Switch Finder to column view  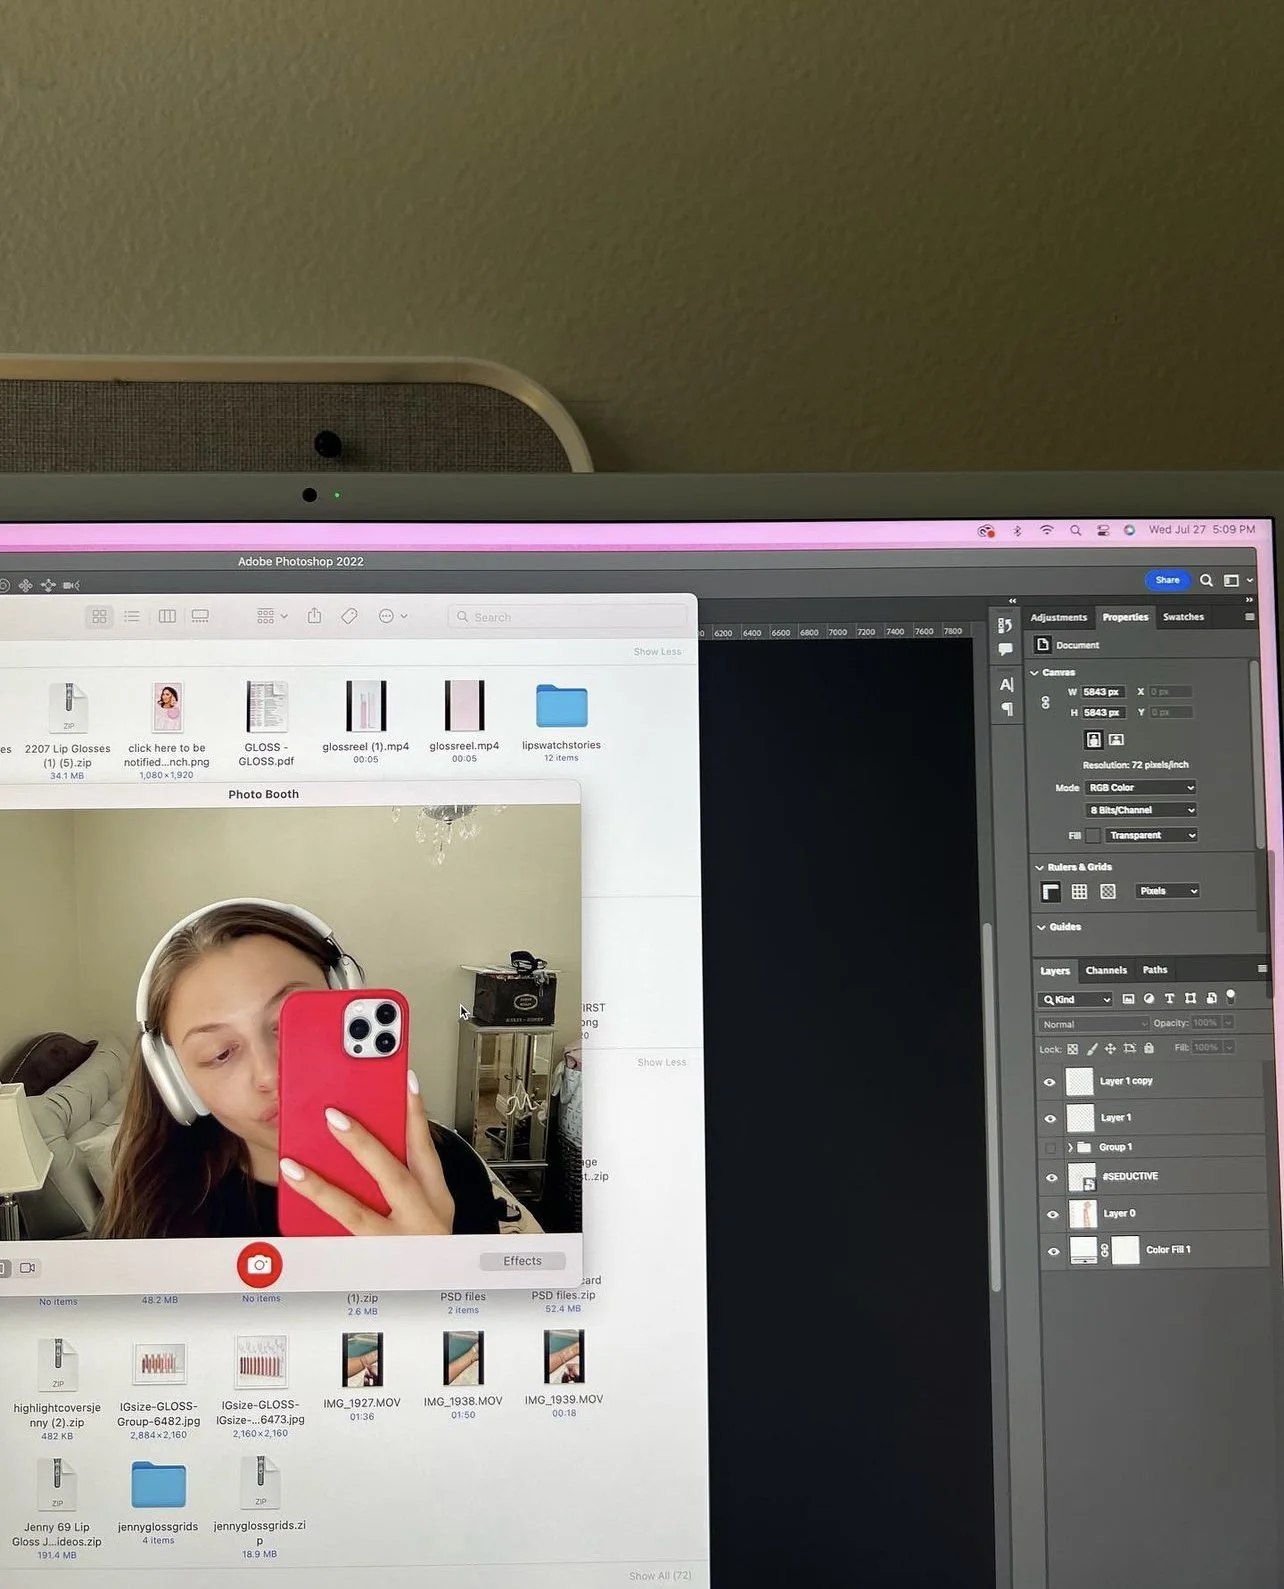167,617
